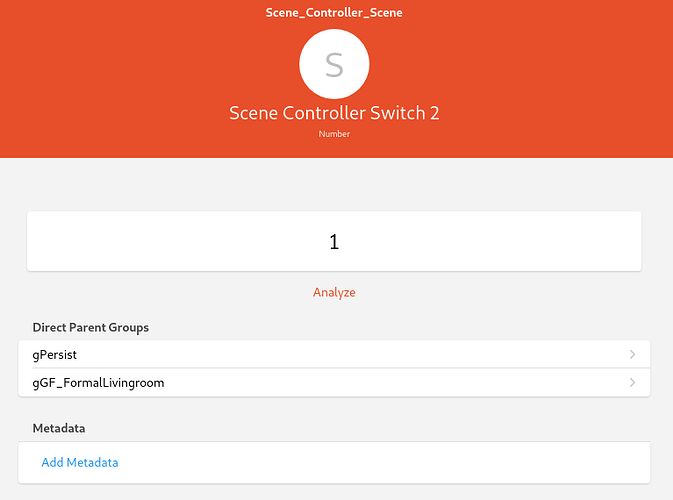Viewport: 673px width, 500px height.
Task: Select the gGF_FormalLivingroom text label
Action: click(98, 383)
